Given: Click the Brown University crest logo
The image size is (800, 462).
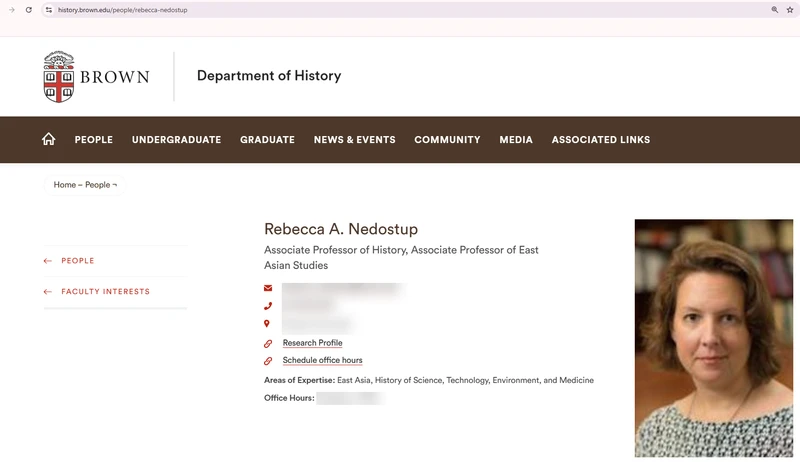Looking at the screenshot, I should coord(59,76).
